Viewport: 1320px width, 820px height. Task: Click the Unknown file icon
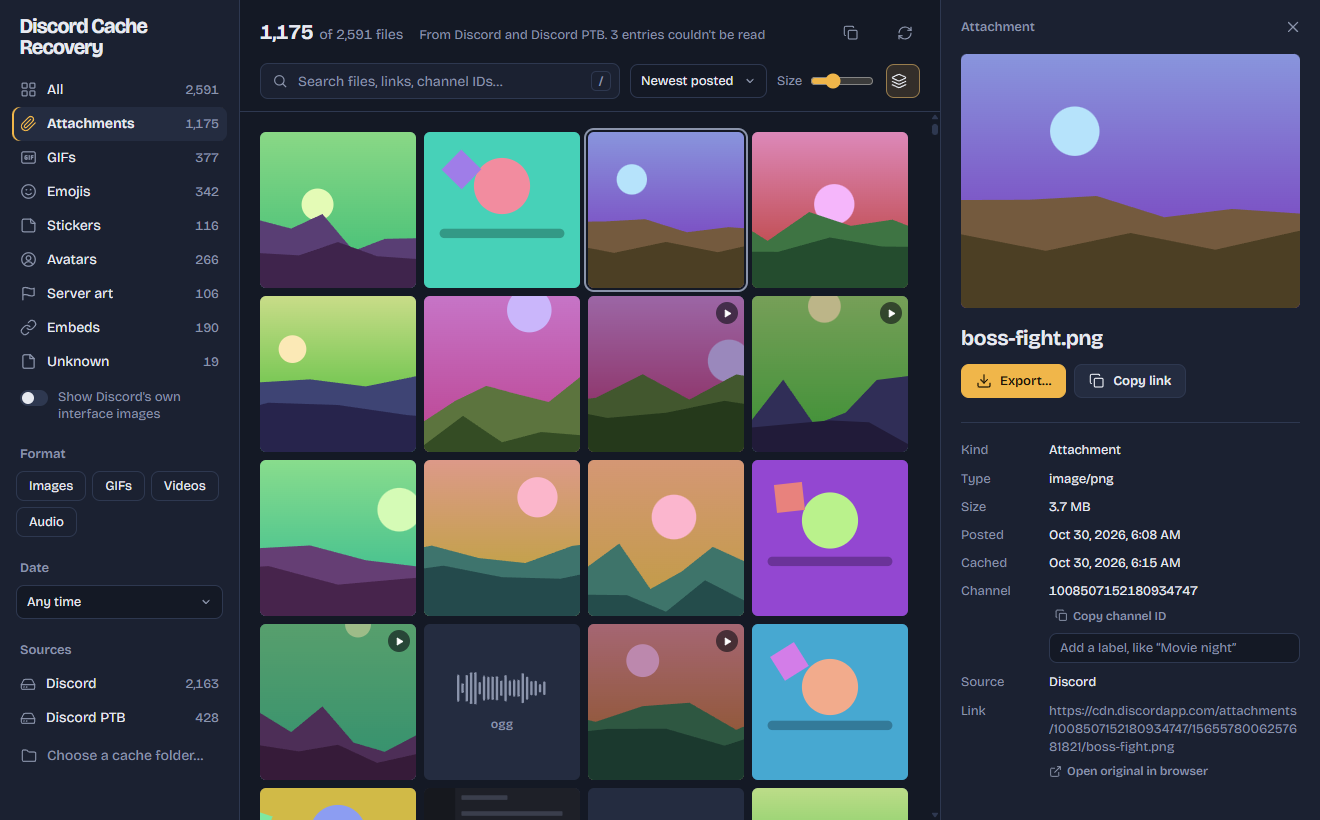[x=29, y=361]
